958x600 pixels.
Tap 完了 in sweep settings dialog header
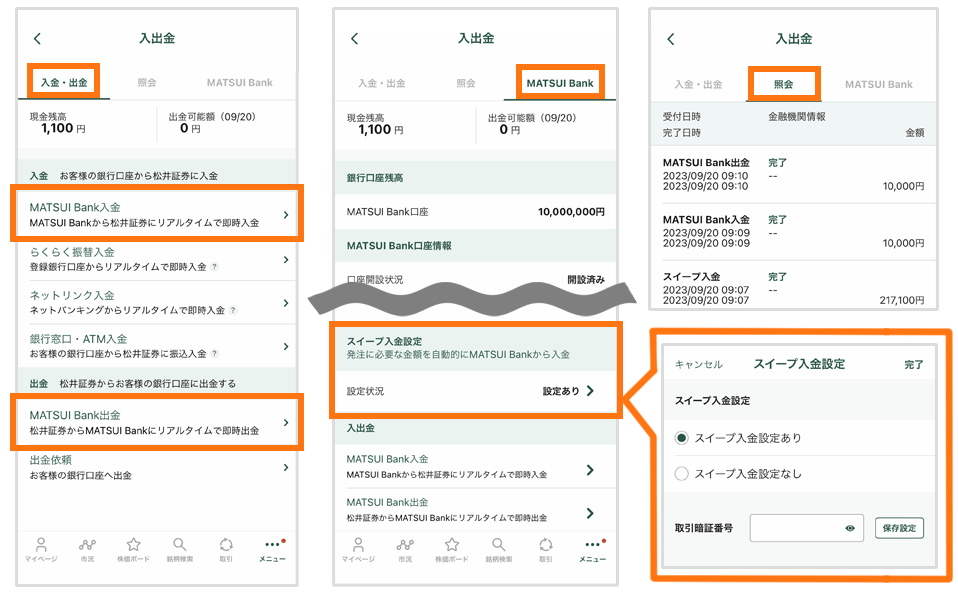click(913, 364)
